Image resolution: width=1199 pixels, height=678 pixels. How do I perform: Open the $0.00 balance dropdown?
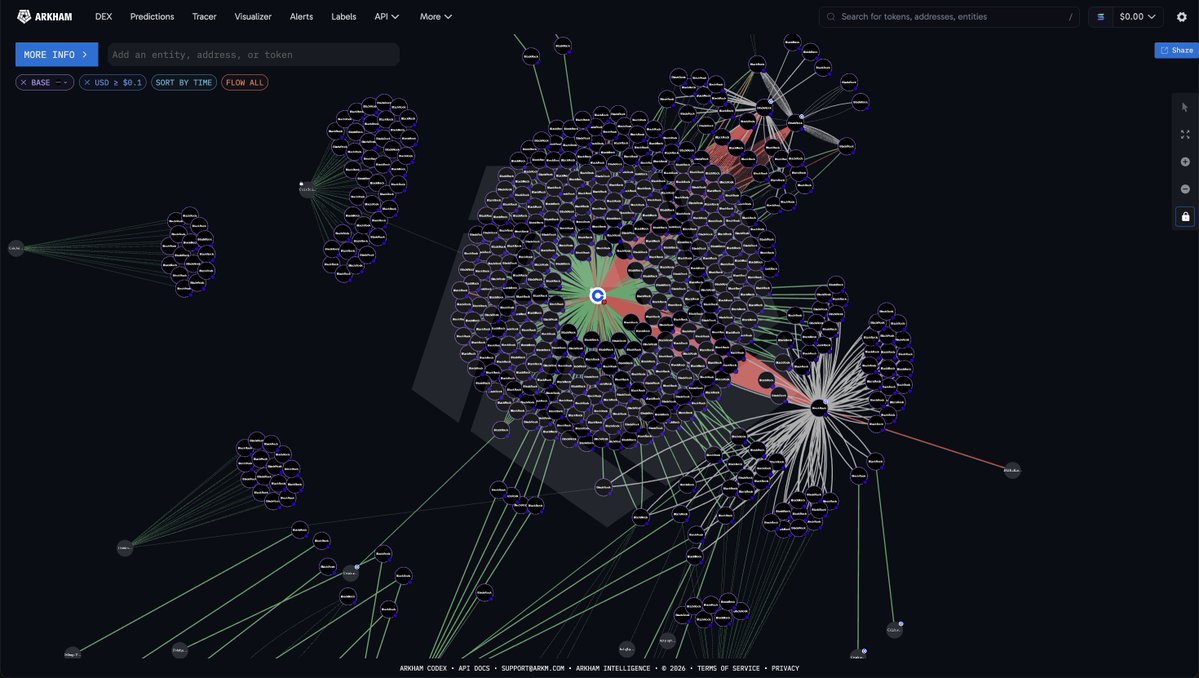[x=1137, y=17]
